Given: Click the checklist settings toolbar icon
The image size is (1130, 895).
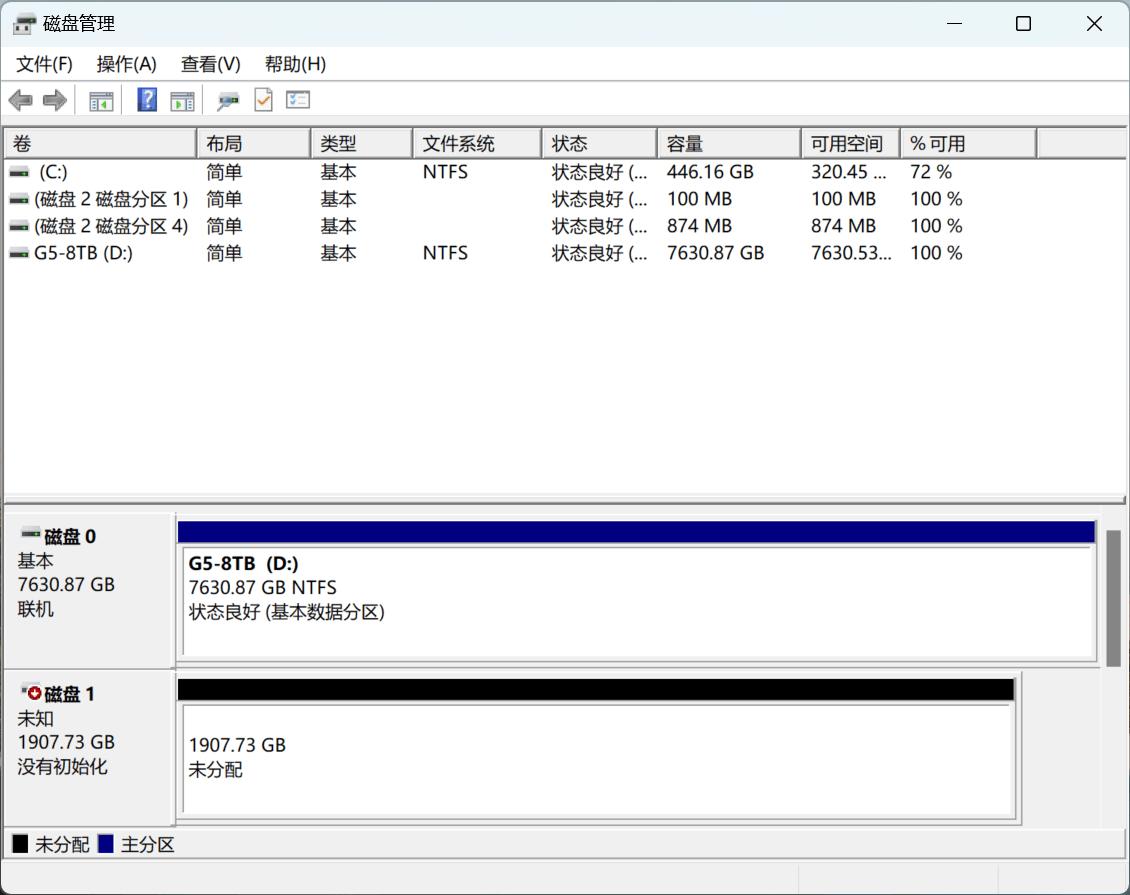Looking at the screenshot, I should tap(298, 100).
